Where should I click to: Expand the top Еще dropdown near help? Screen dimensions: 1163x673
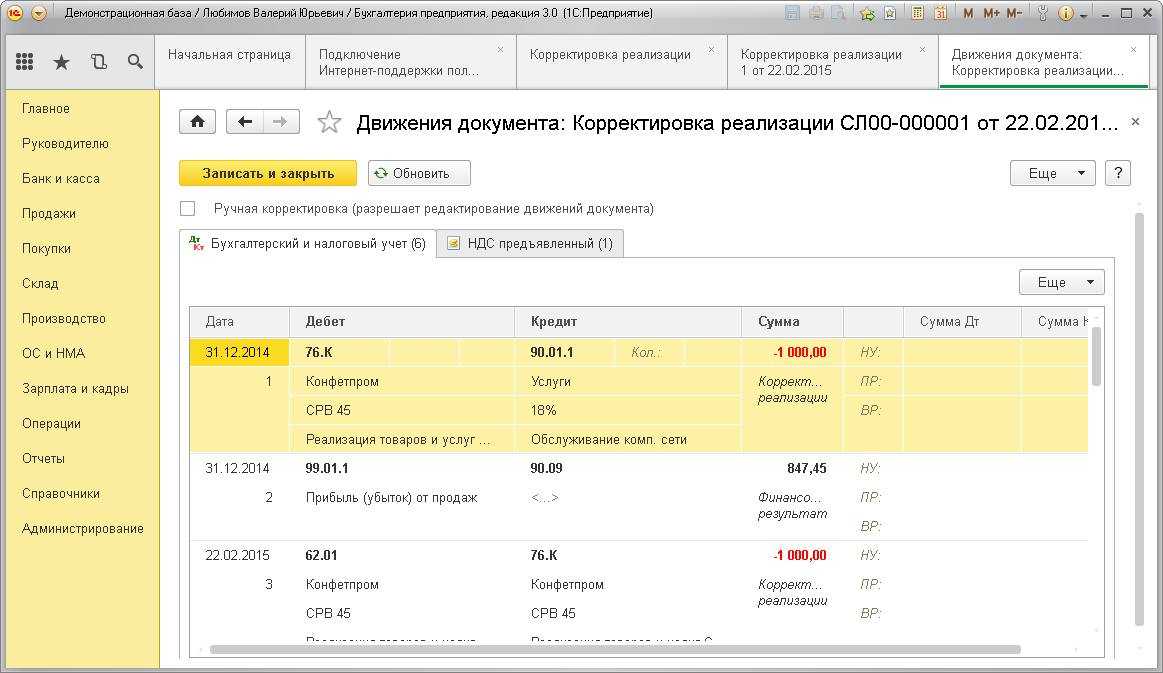[1052, 173]
